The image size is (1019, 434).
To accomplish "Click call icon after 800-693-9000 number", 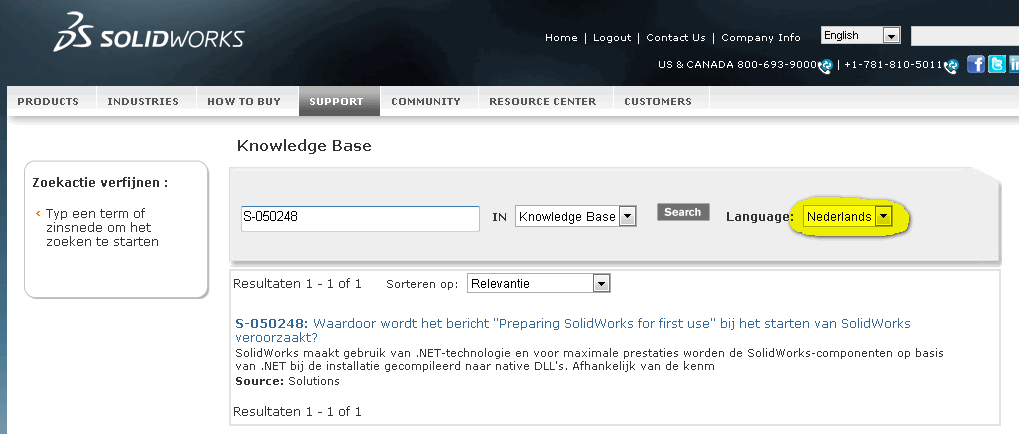I will (826, 66).
